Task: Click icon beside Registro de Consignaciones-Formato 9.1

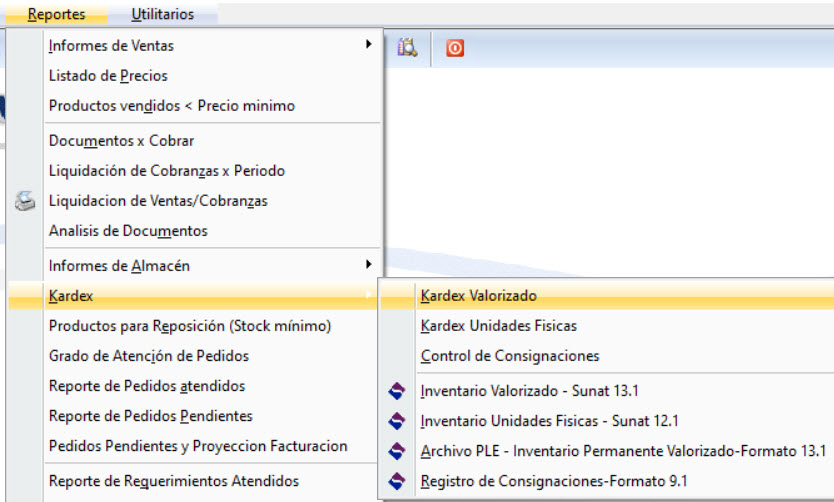Action: (x=397, y=481)
